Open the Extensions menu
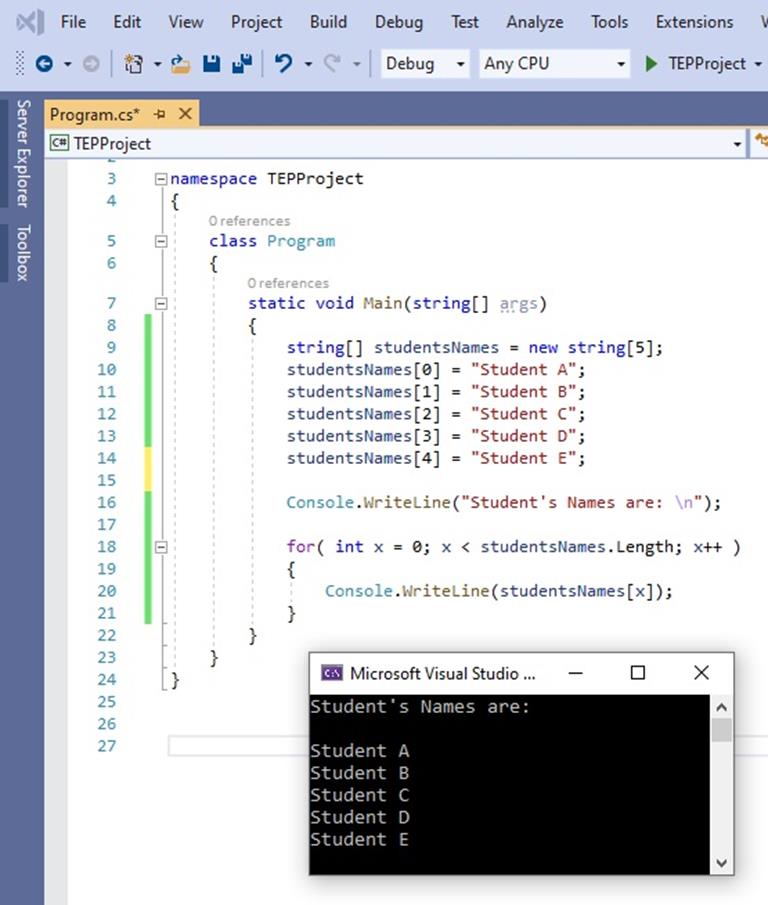 click(694, 22)
